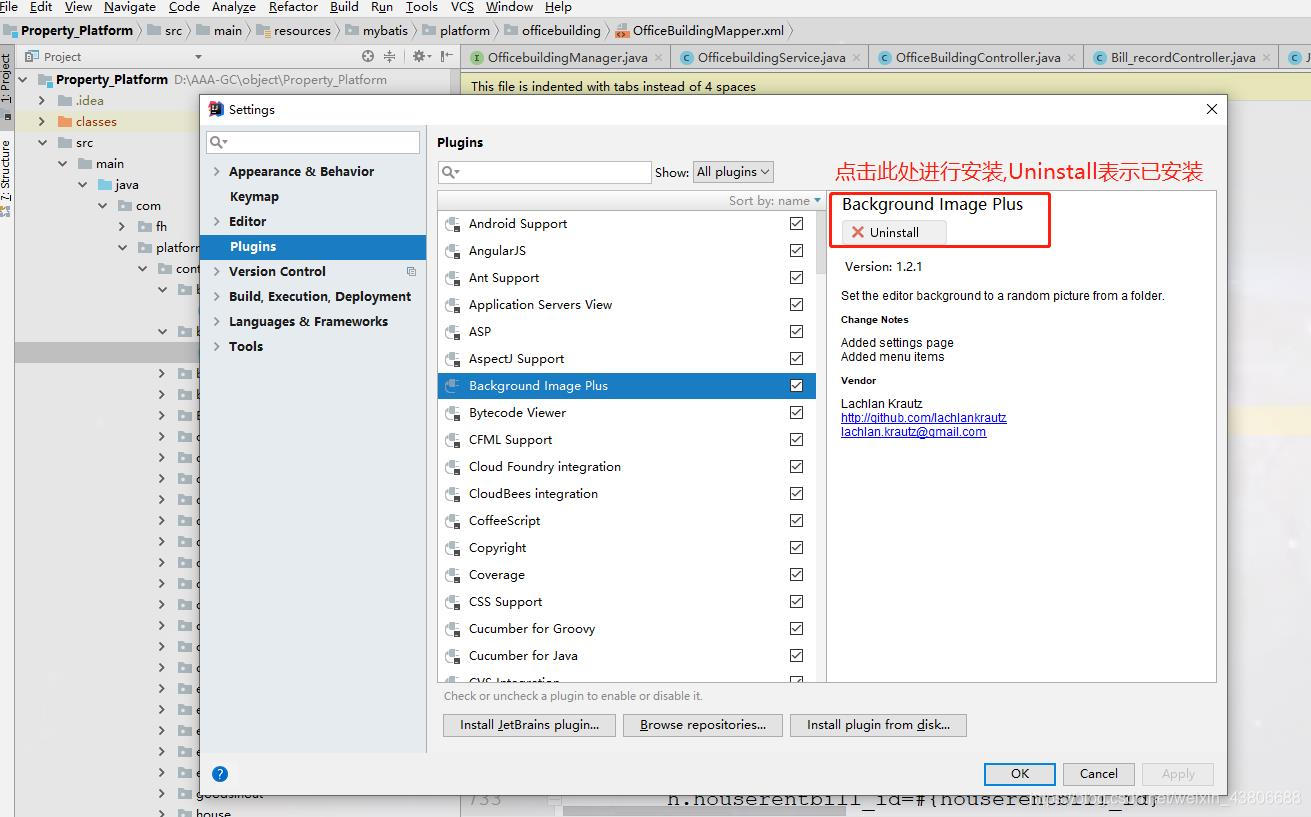Click scroll-from-source icon in Project panel
The image size is (1311, 817).
(x=368, y=57)
